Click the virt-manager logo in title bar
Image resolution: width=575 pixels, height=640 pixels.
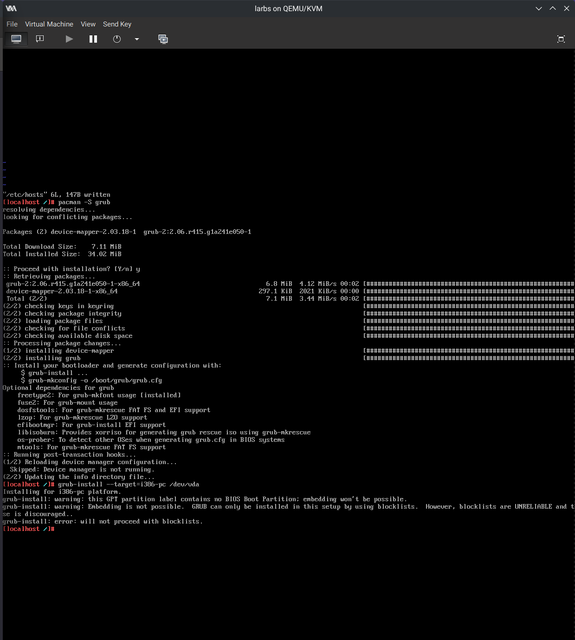pos(11,8)
